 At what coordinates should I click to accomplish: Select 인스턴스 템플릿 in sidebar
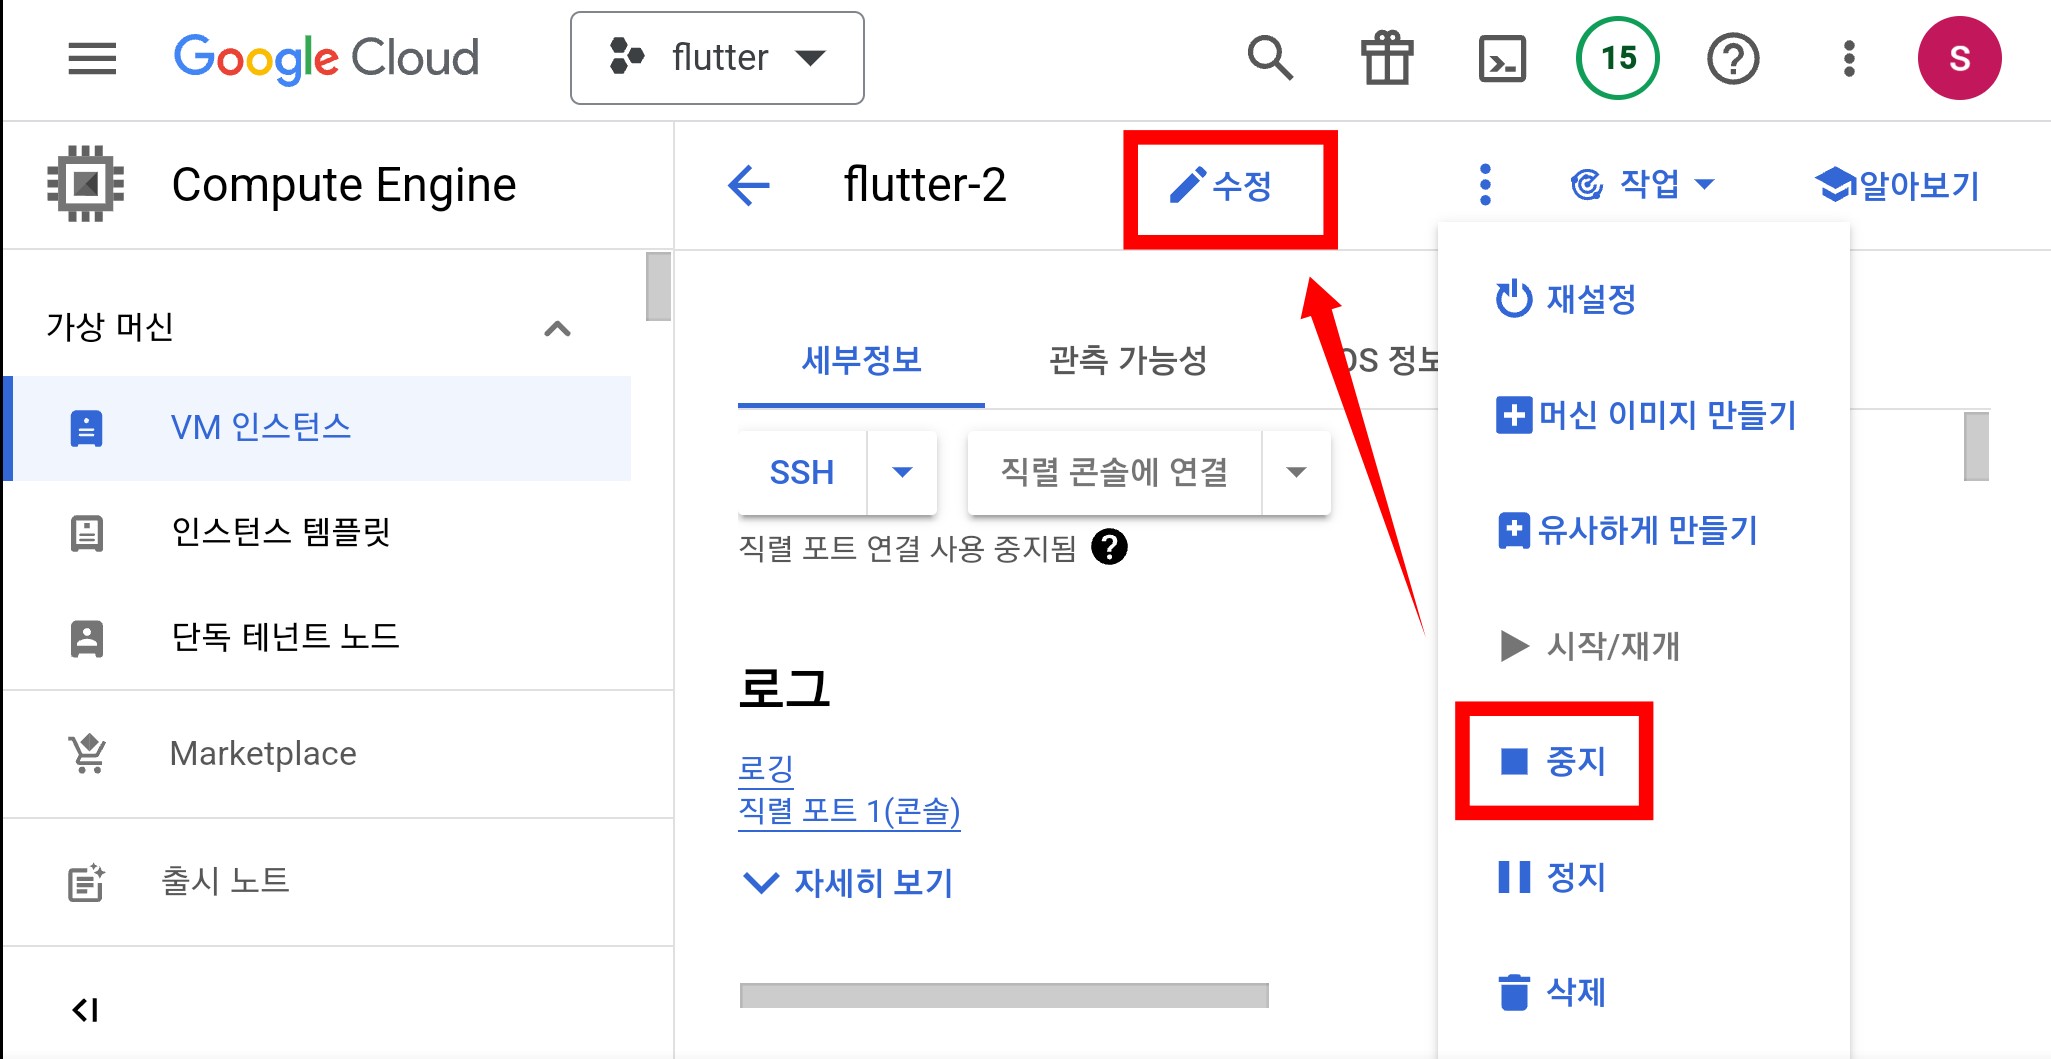[x=318, y=532]
